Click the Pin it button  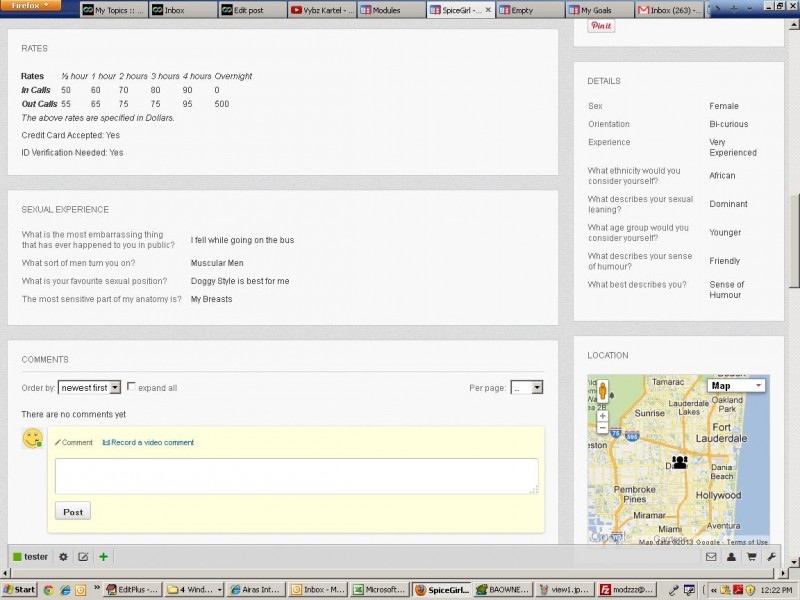click(x=601, y=26)
